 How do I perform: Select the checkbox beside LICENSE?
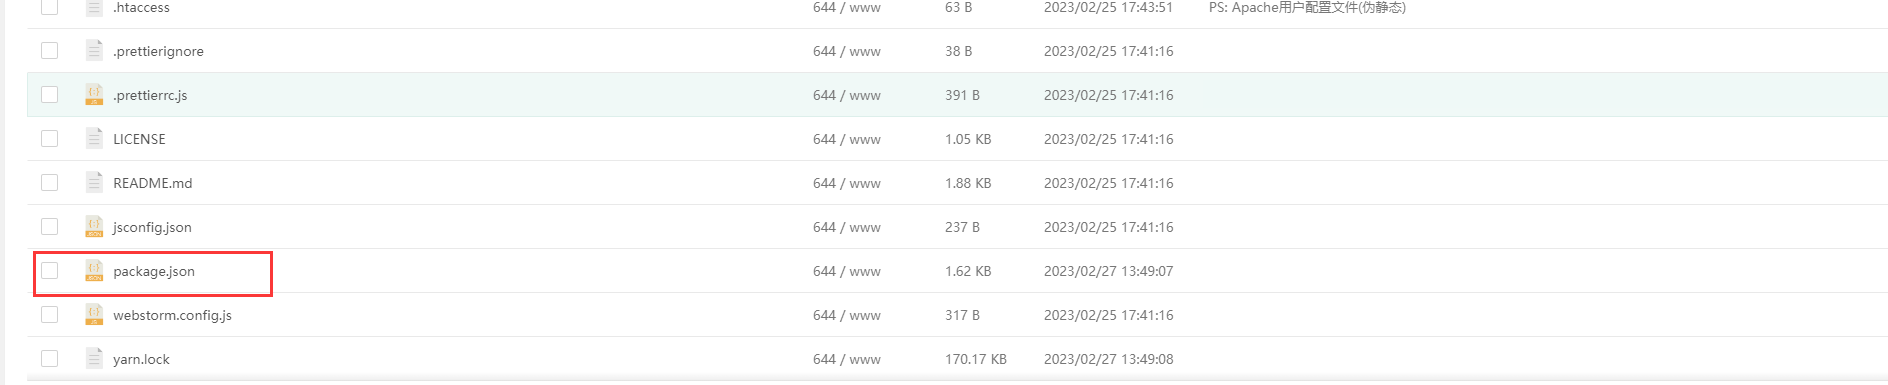50,139
